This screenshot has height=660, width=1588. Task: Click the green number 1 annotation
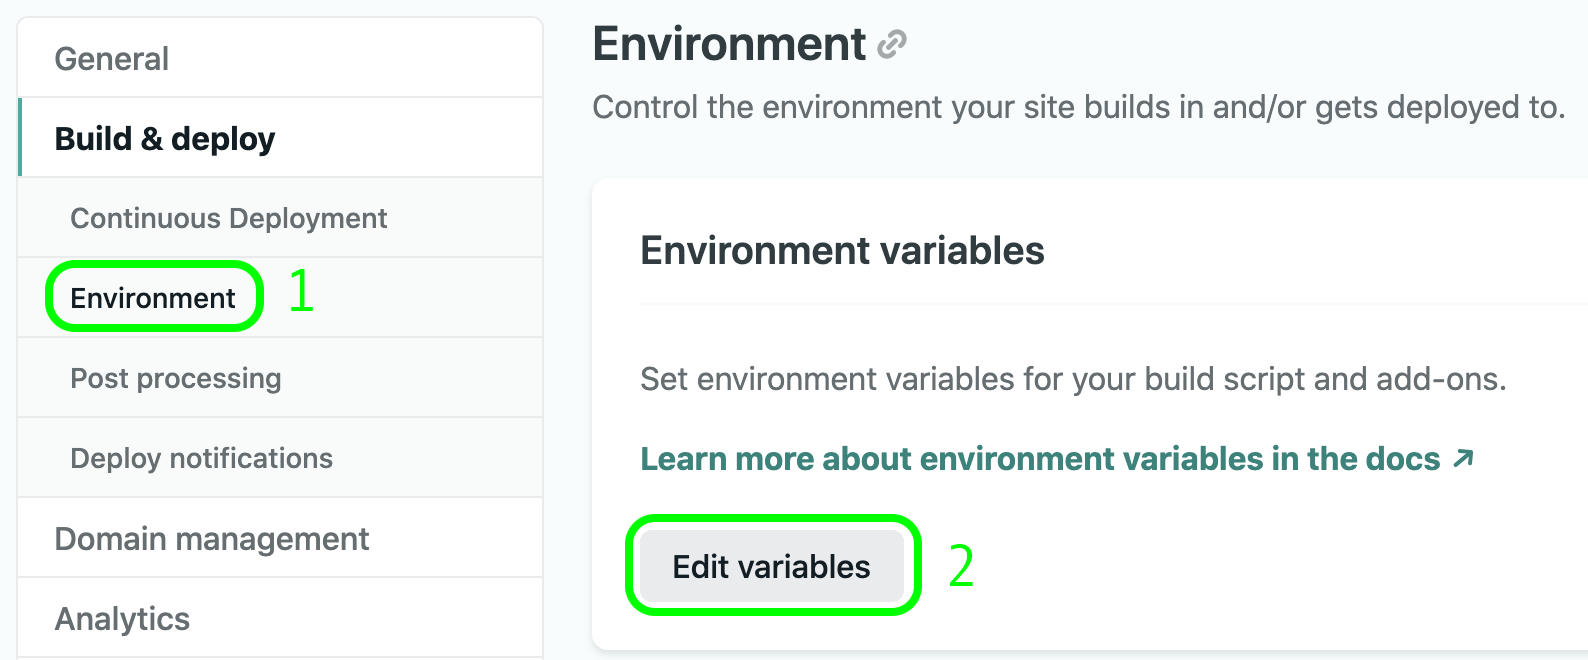point(301,292)
